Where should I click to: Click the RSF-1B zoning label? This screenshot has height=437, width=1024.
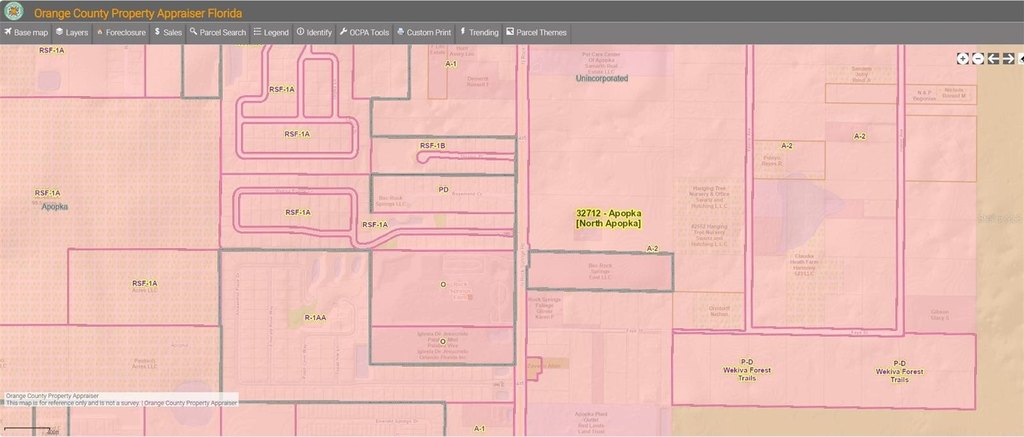click(432, 146)
